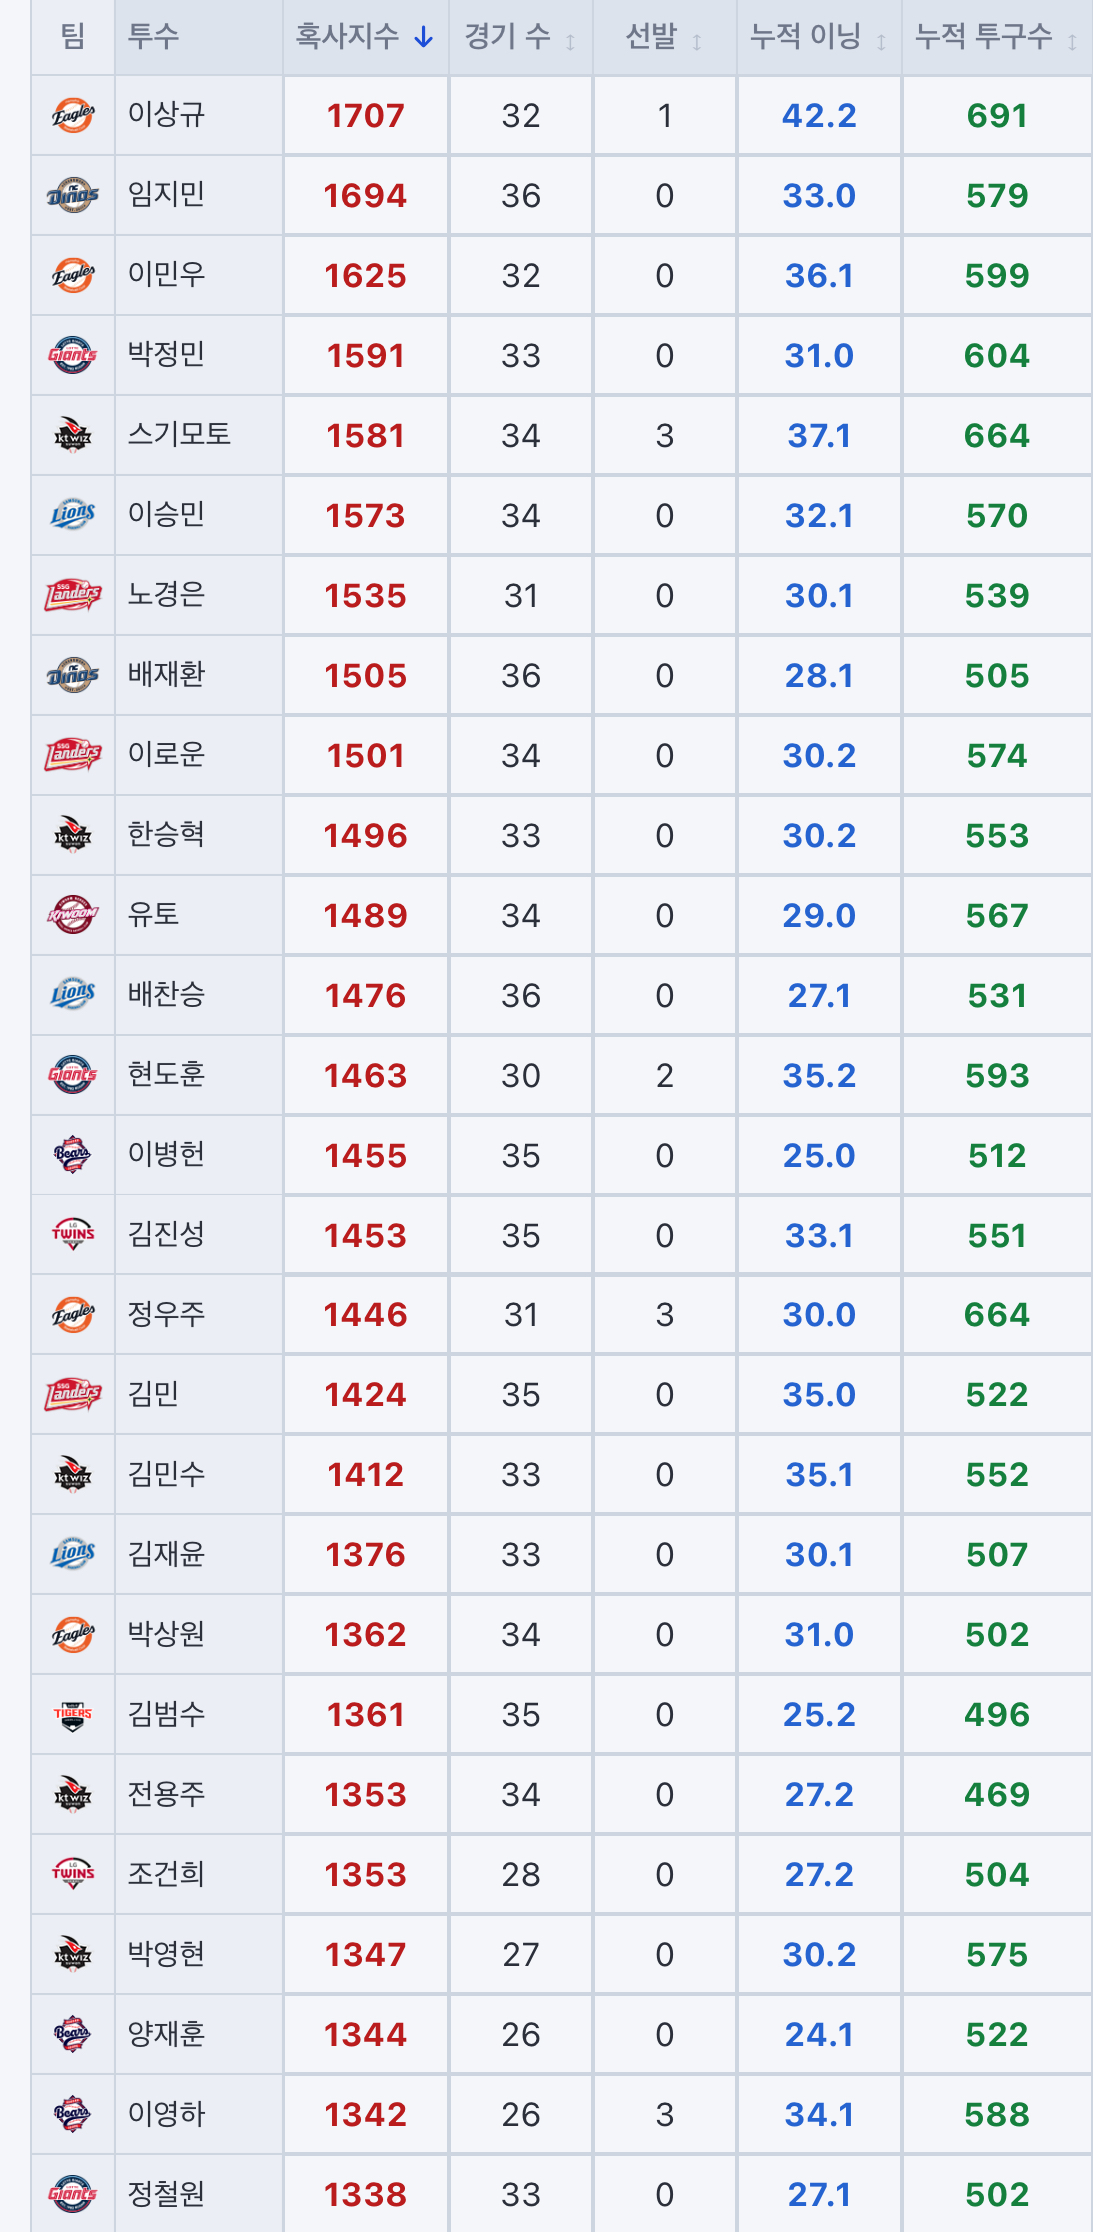Click the Eagles logo next to 이상규

tap(73, 115)
